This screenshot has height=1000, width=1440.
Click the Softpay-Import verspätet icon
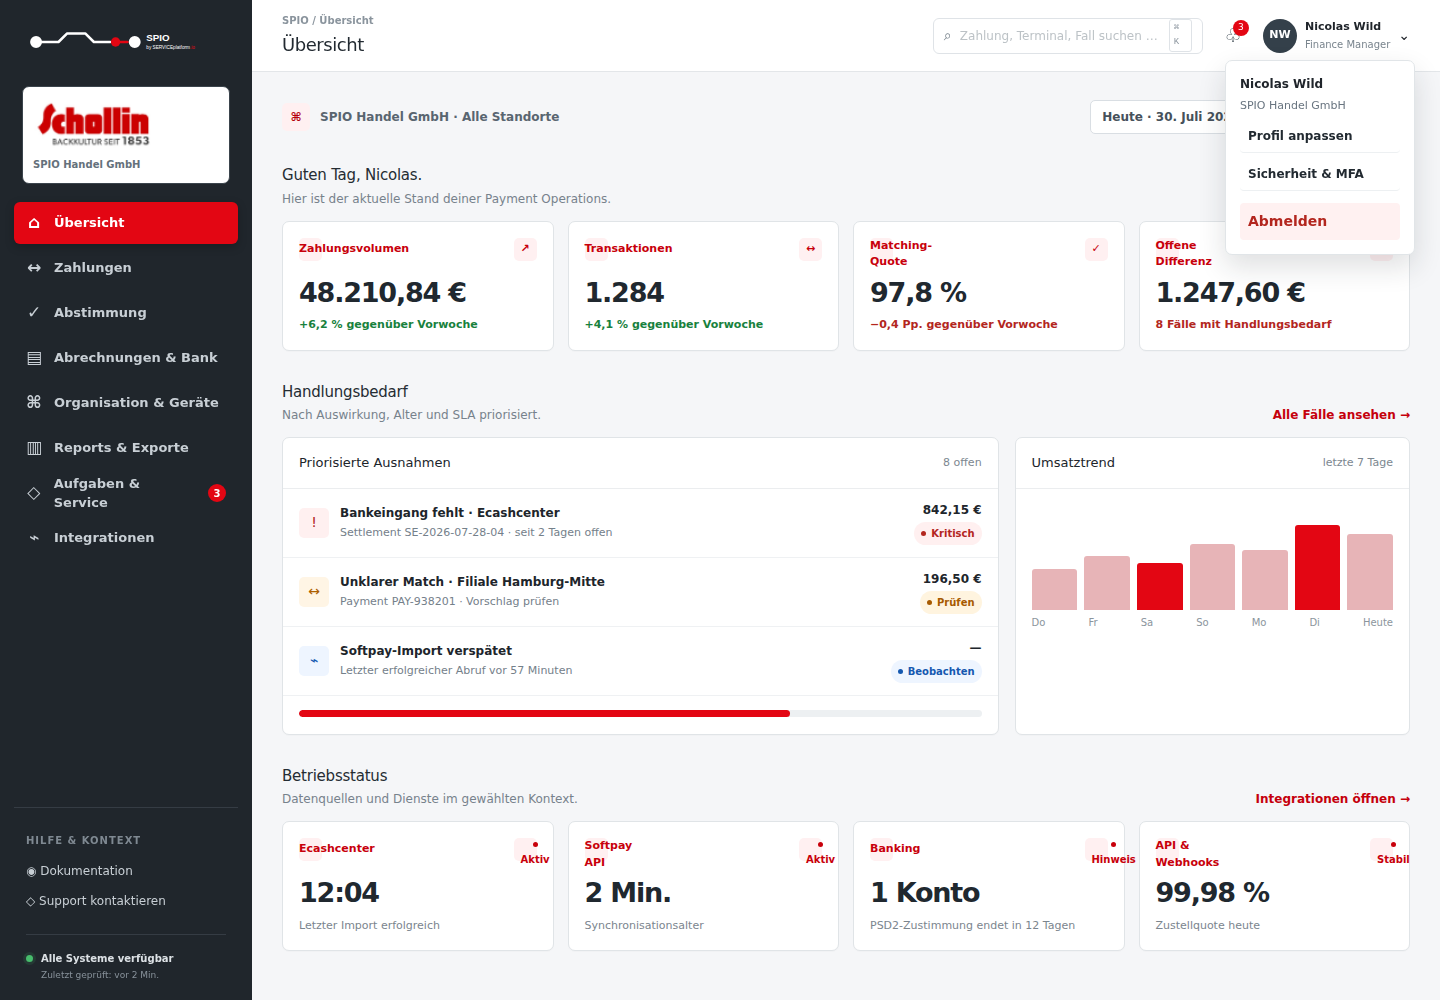pyautogui.click(x=314, y=660)
